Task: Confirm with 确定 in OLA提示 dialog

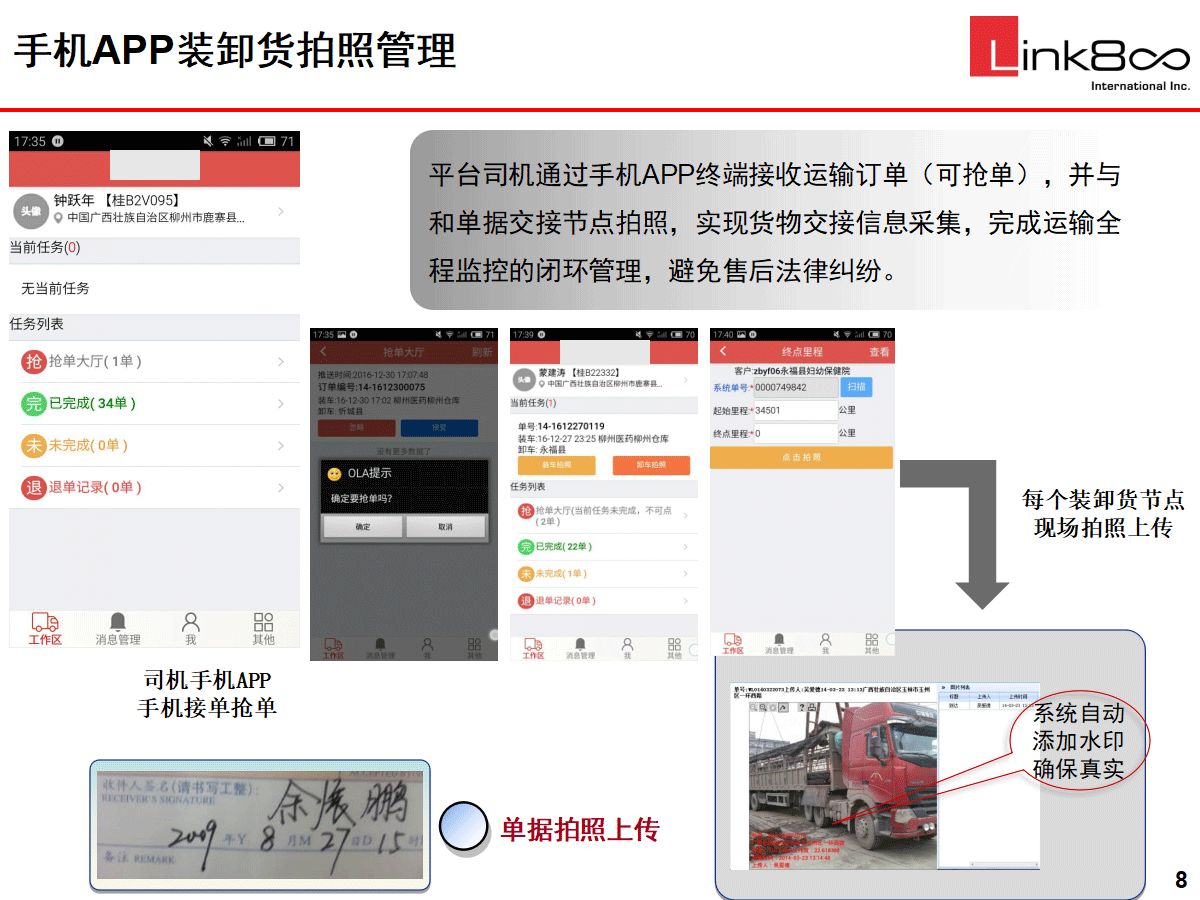Action: 362,526
